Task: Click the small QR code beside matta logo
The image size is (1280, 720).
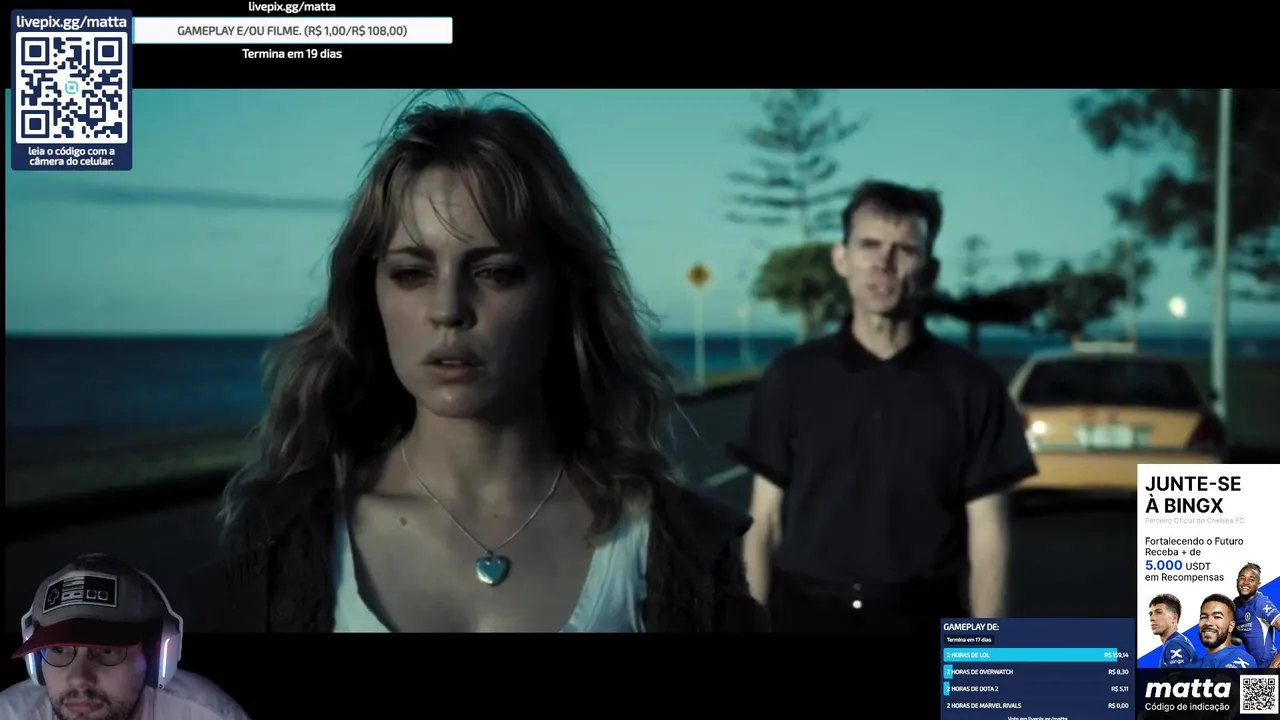Action: pyautogui.click(x=1258, y=694)
